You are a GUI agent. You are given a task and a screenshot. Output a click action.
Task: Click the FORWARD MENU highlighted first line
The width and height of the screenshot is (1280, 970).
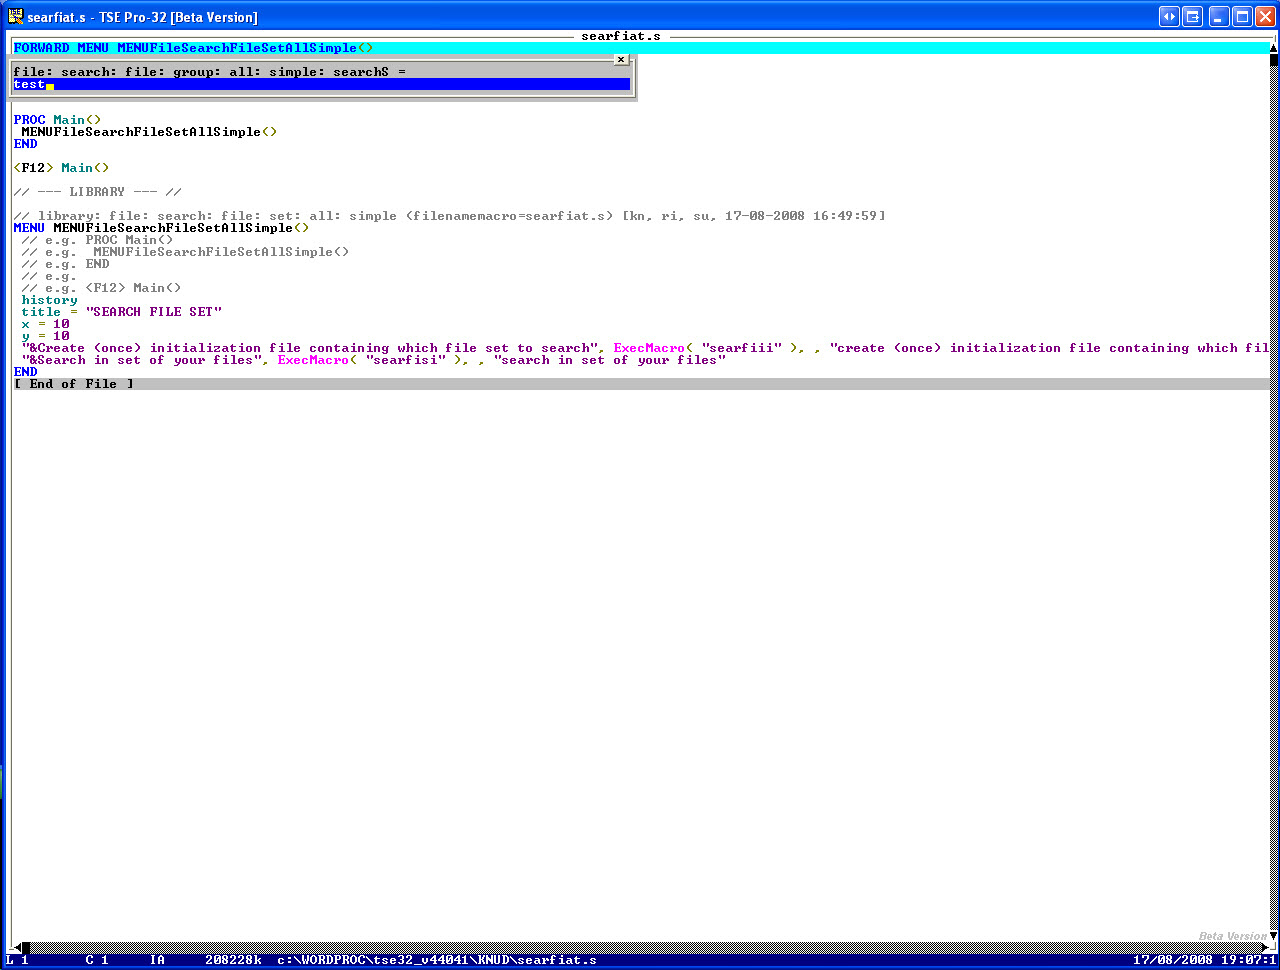click(x=640, y=48)
